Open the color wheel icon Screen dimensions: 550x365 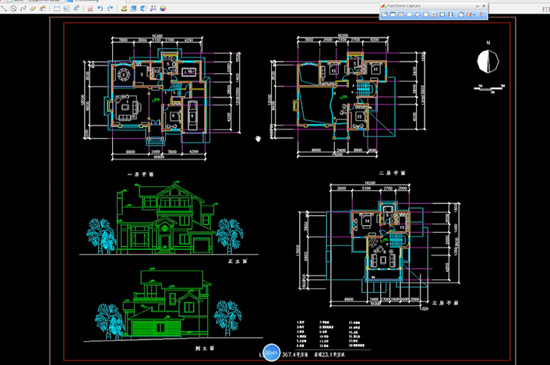(x=163, y=8)
